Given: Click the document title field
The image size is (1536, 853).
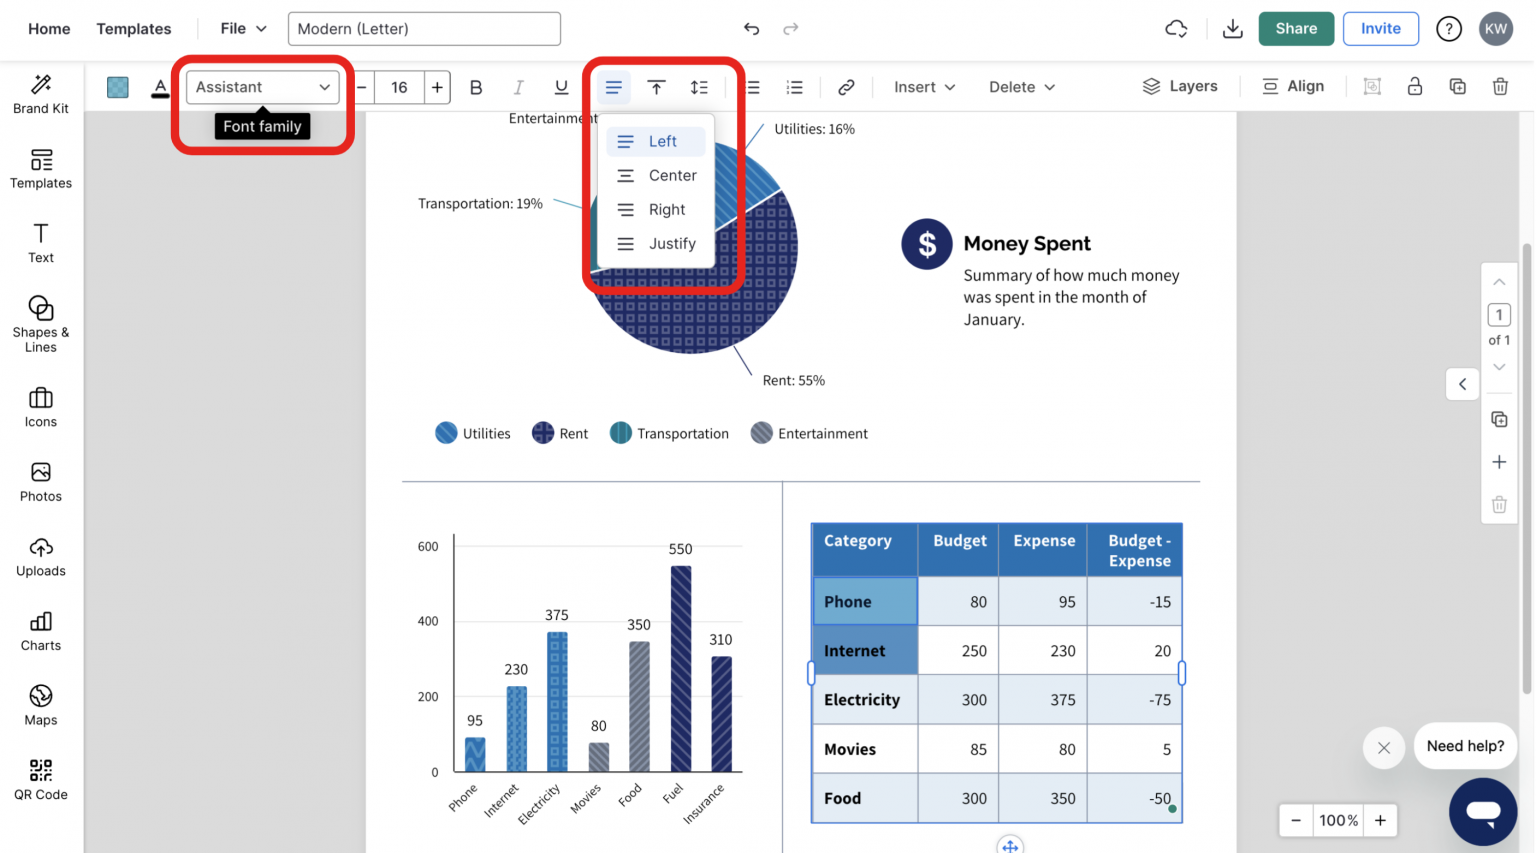Looking at the screenshot, I should coord(424,29).
